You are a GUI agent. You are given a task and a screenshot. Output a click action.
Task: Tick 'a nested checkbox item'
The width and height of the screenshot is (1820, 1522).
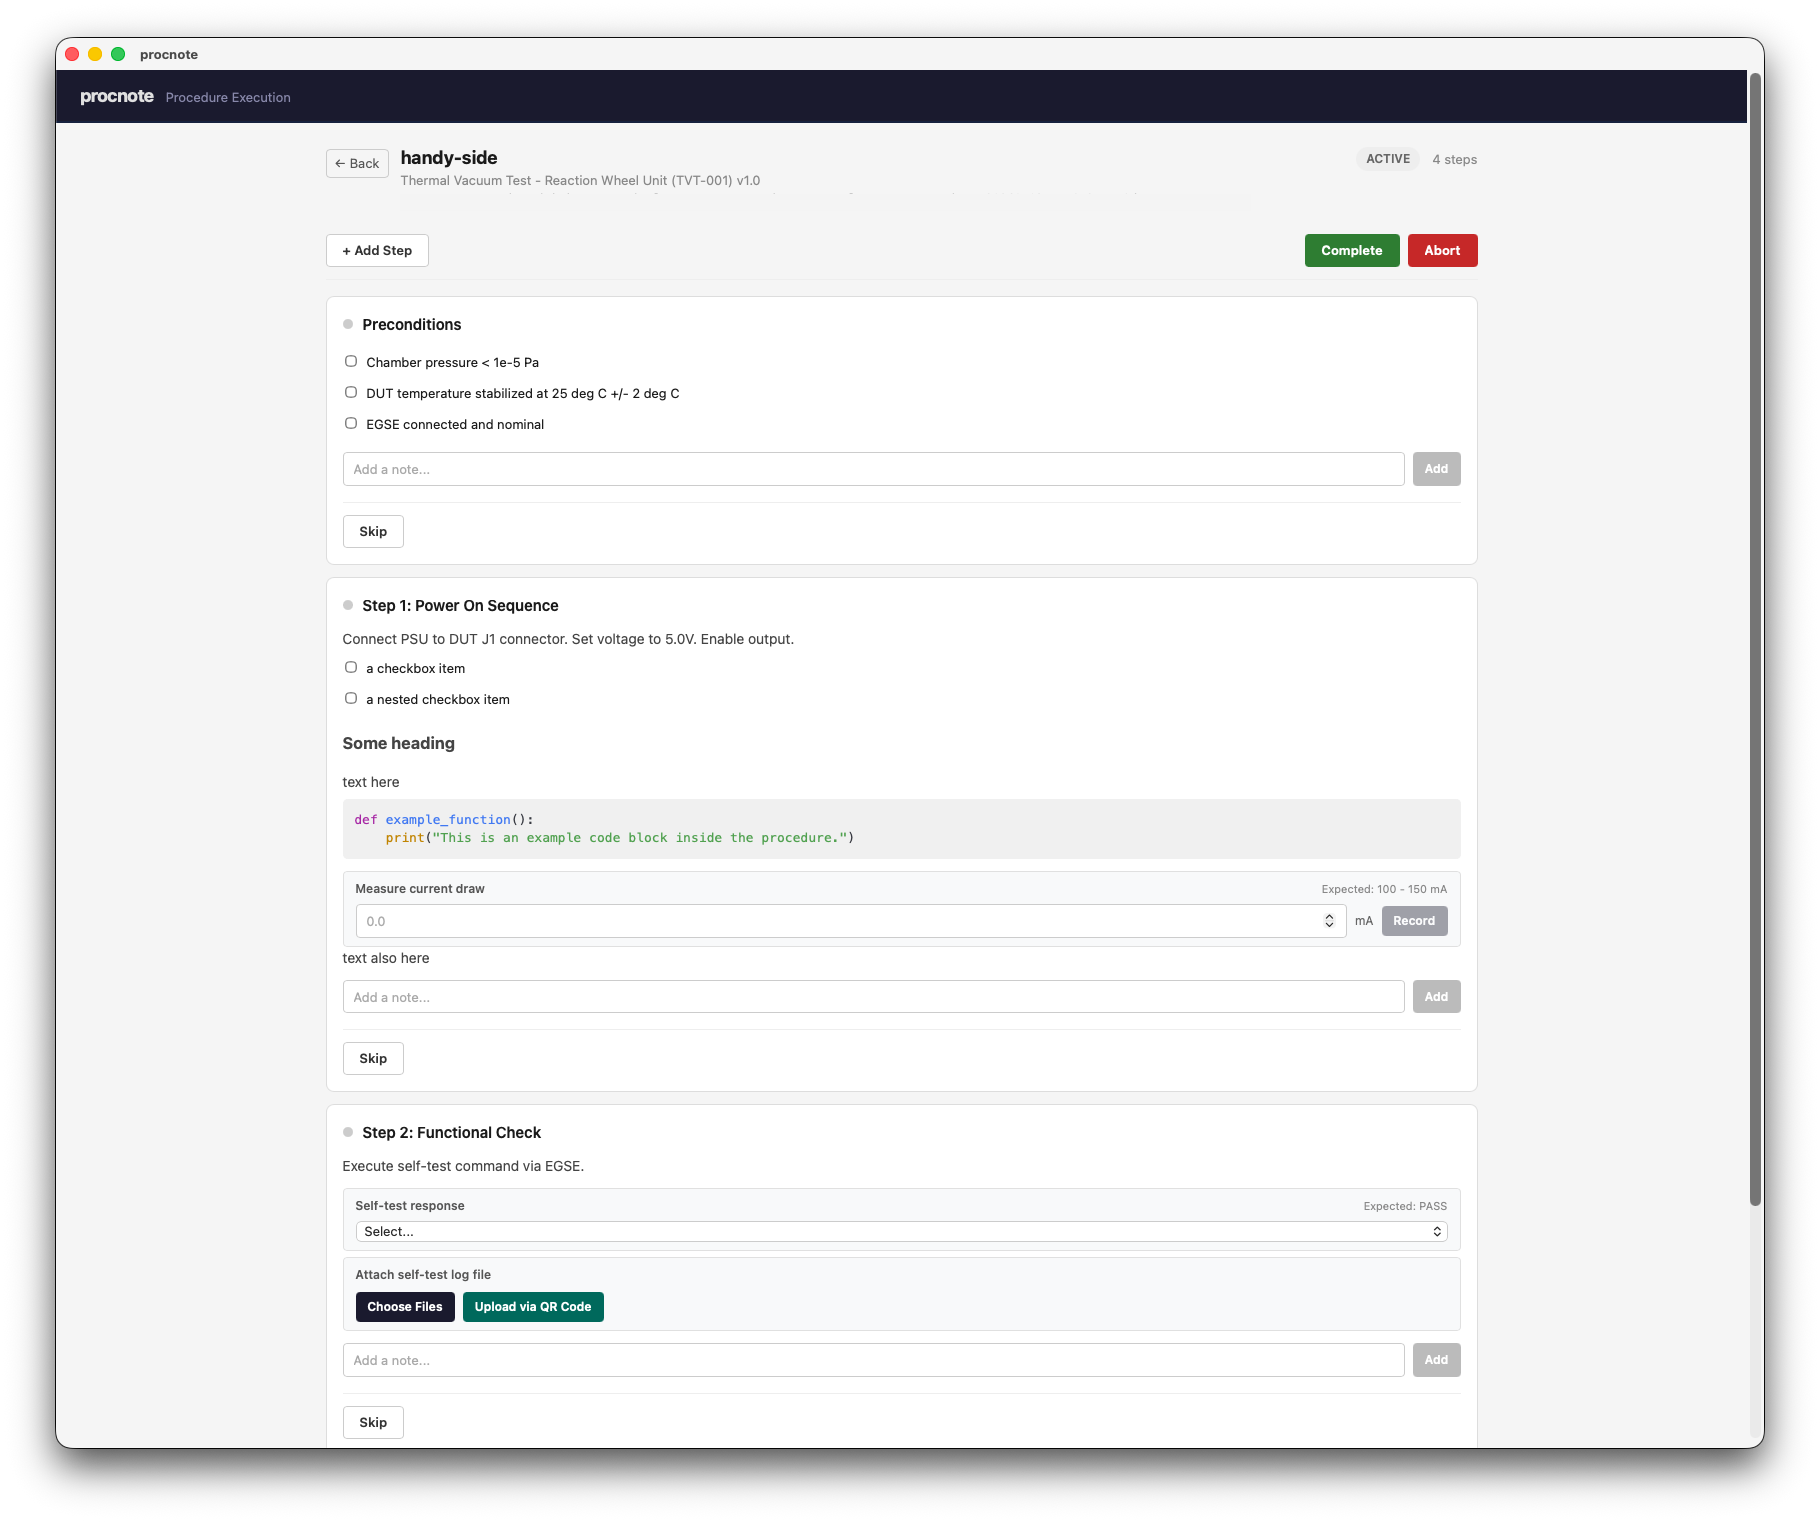click(x=351, y=698)
